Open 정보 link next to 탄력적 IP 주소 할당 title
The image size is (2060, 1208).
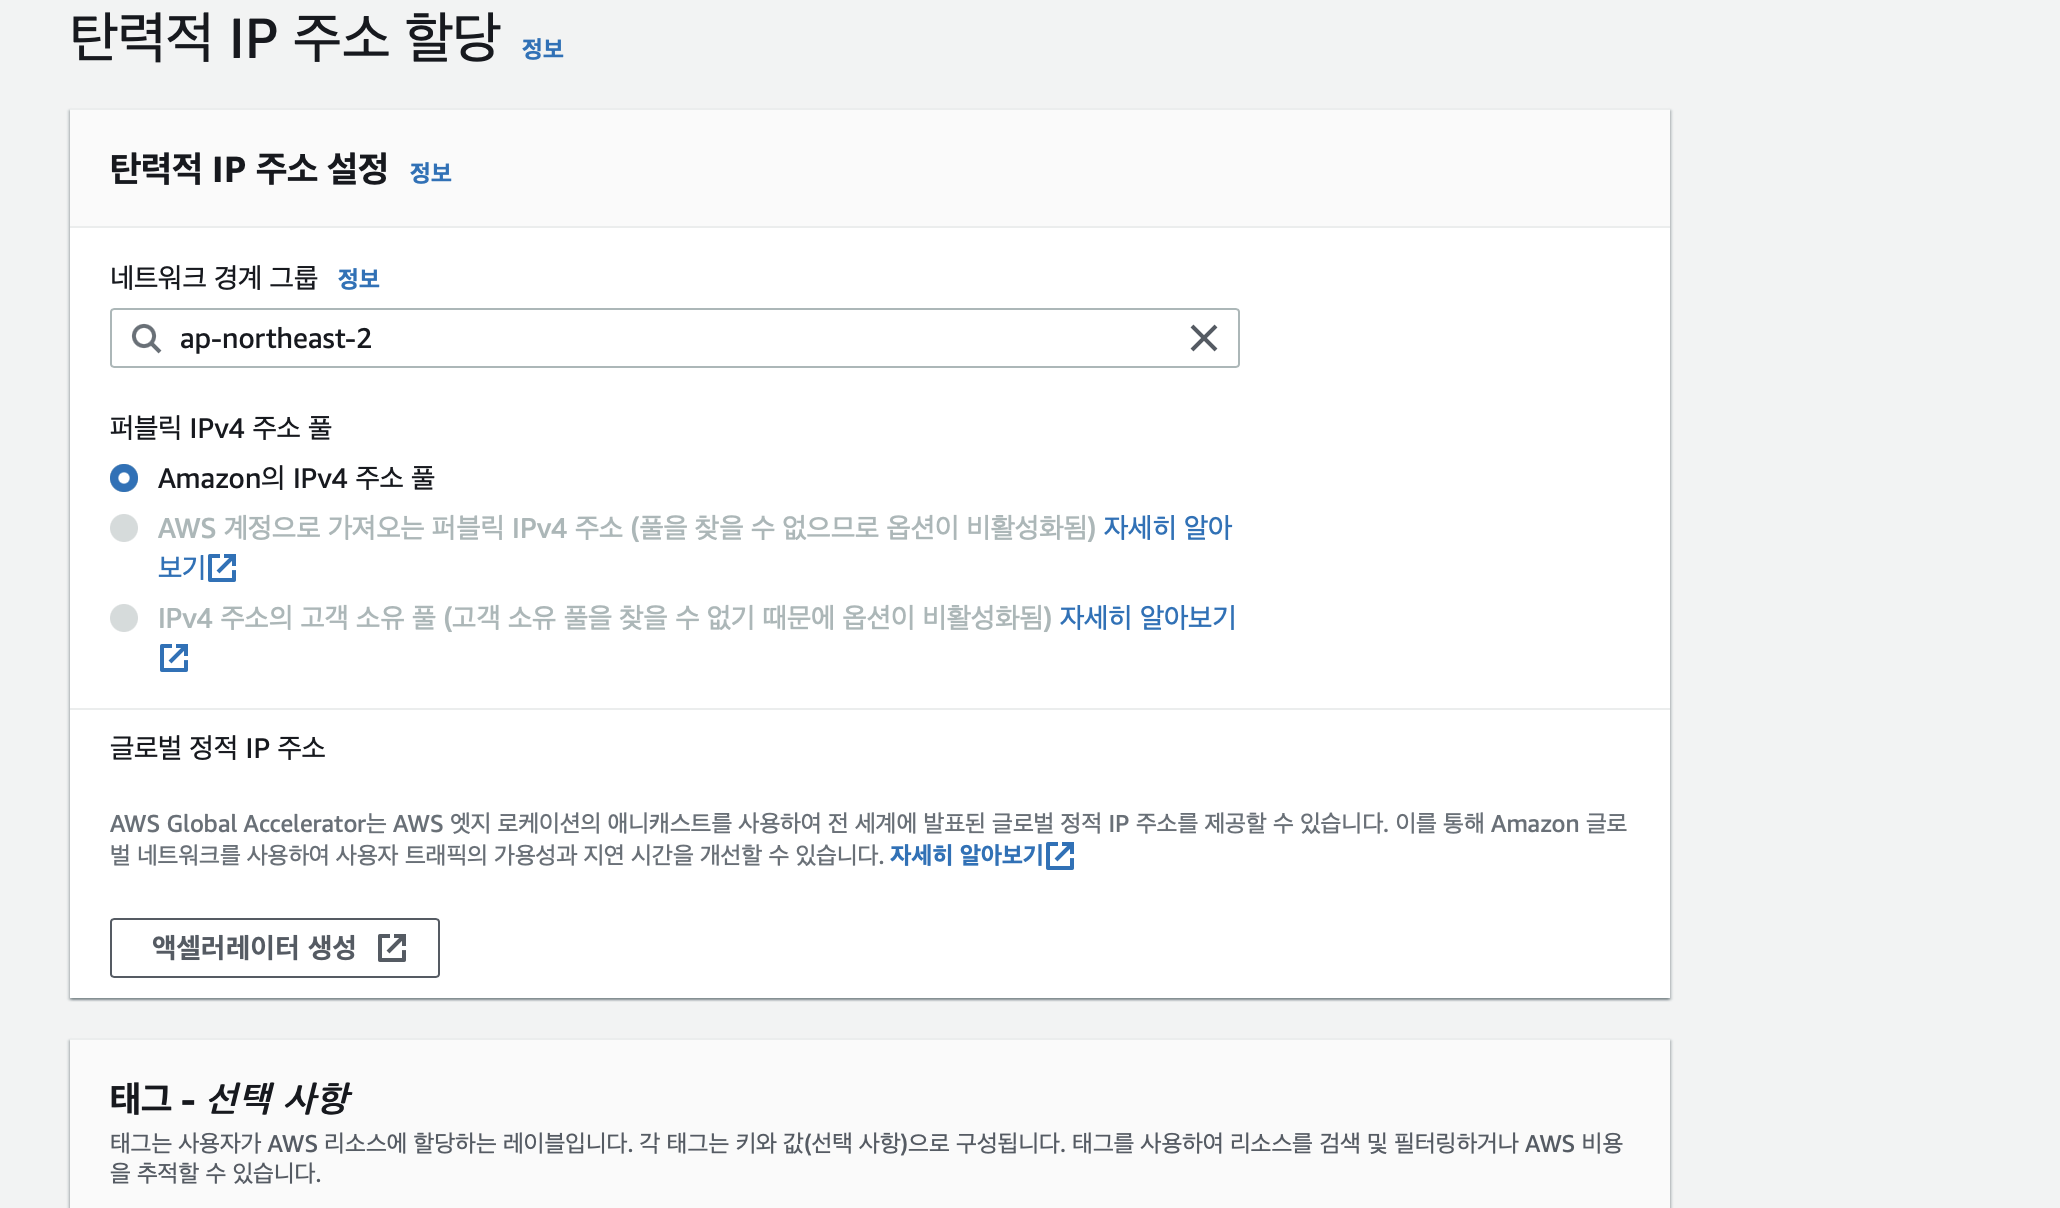click(x=542, y=49)
